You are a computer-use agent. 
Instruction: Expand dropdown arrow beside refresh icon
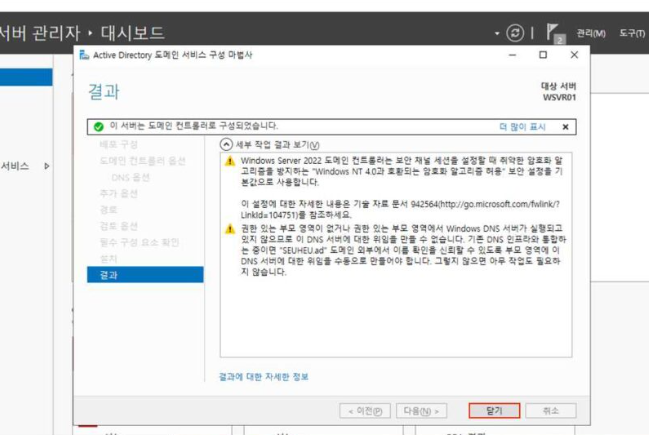pos(497,34)
